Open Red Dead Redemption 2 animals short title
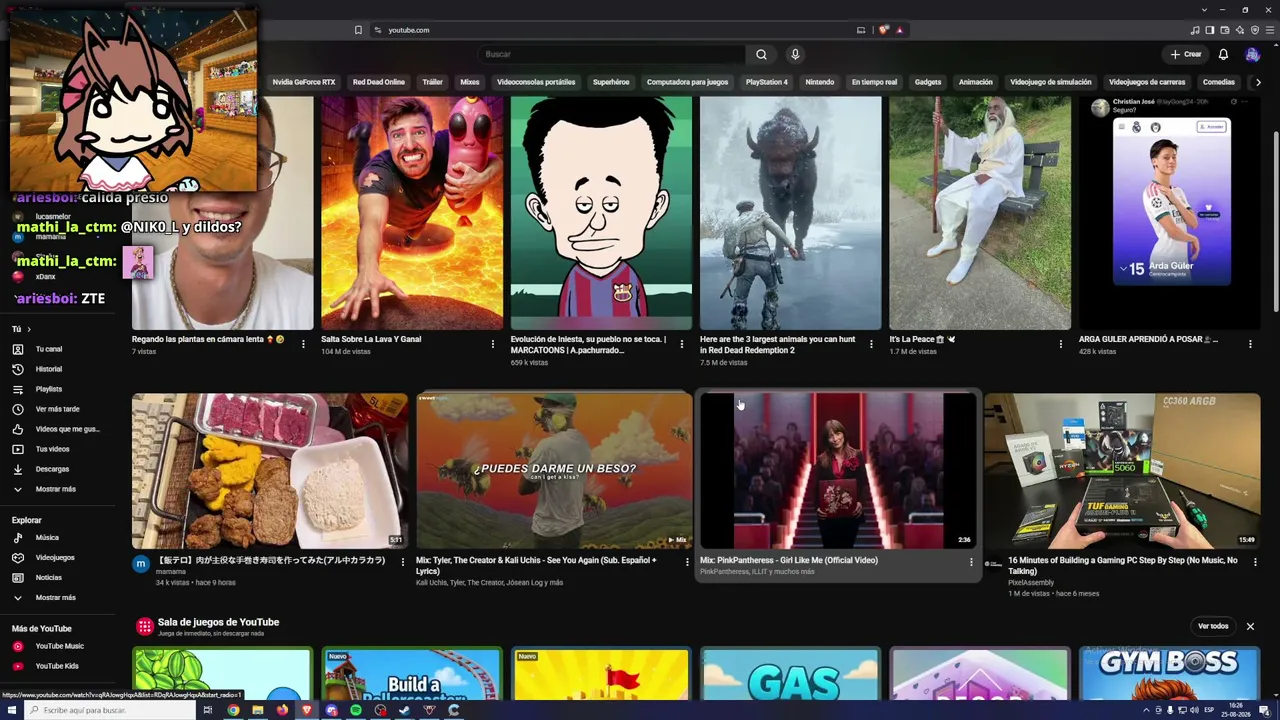The width and height of the screenshot is (1280, 720). point(777,345)
